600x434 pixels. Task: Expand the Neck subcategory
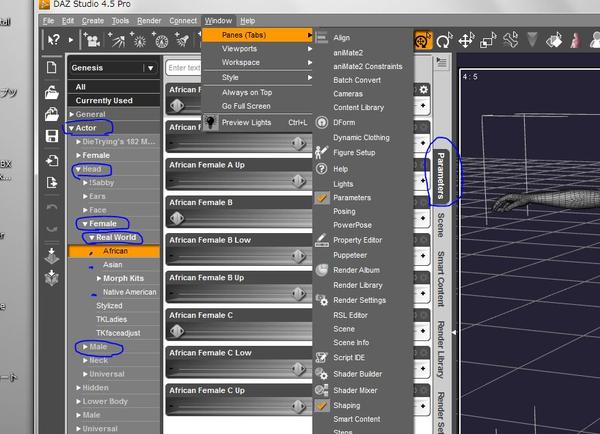(85, 361)
